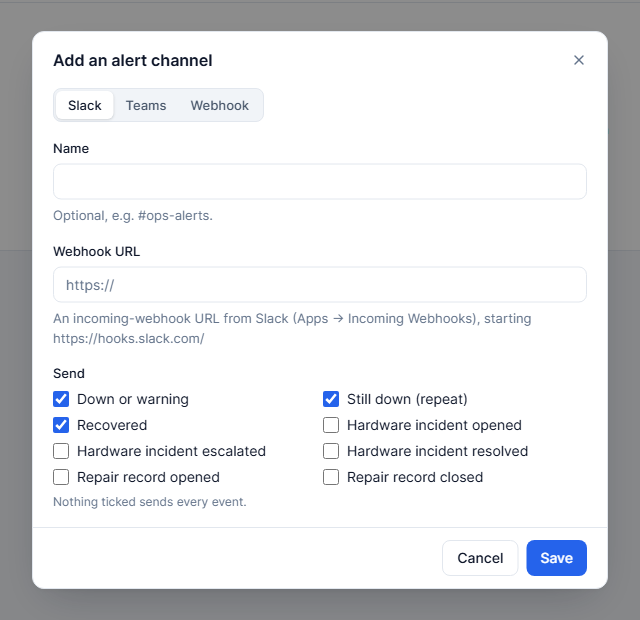This screenshot has width=640, height=620.
Task: Switch to the Teams tab
Action: [146, 105]
